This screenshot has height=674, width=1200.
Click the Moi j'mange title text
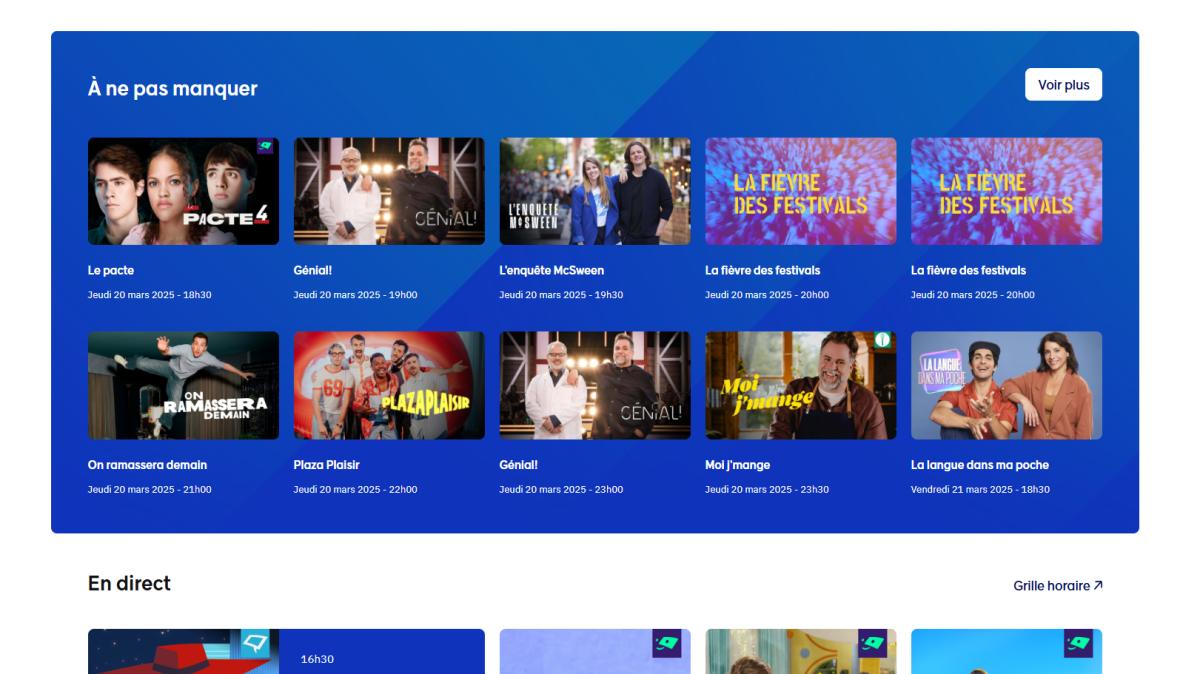pyautogui.click(x=737, y=465)
